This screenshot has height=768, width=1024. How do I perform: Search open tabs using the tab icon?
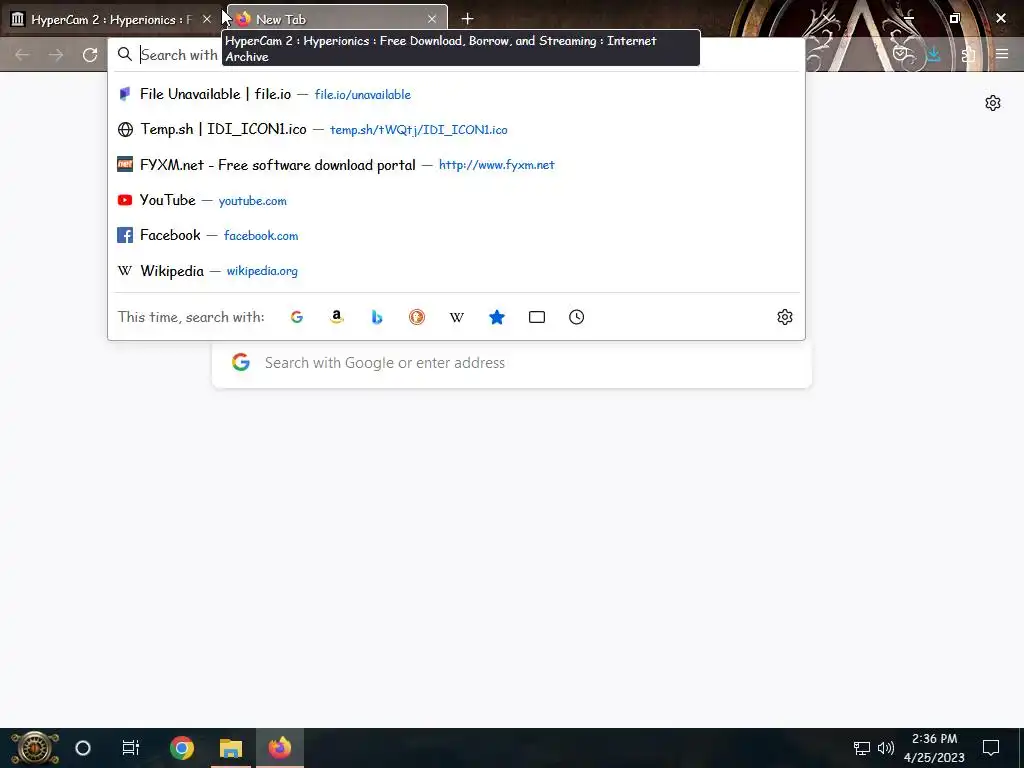click(537, 317)
